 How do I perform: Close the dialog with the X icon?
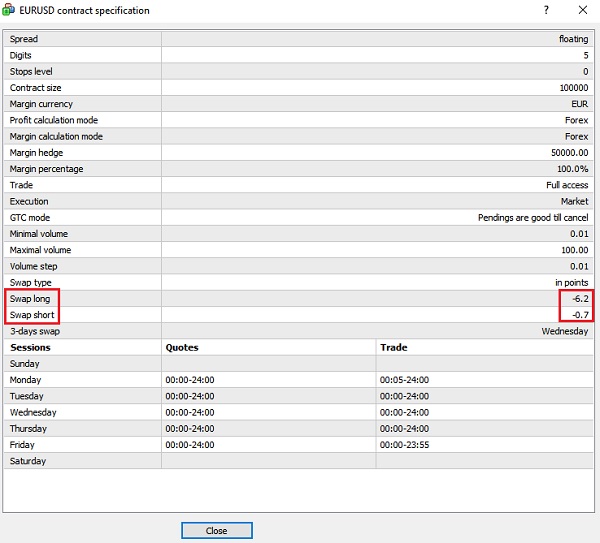(x=583, y=10)
